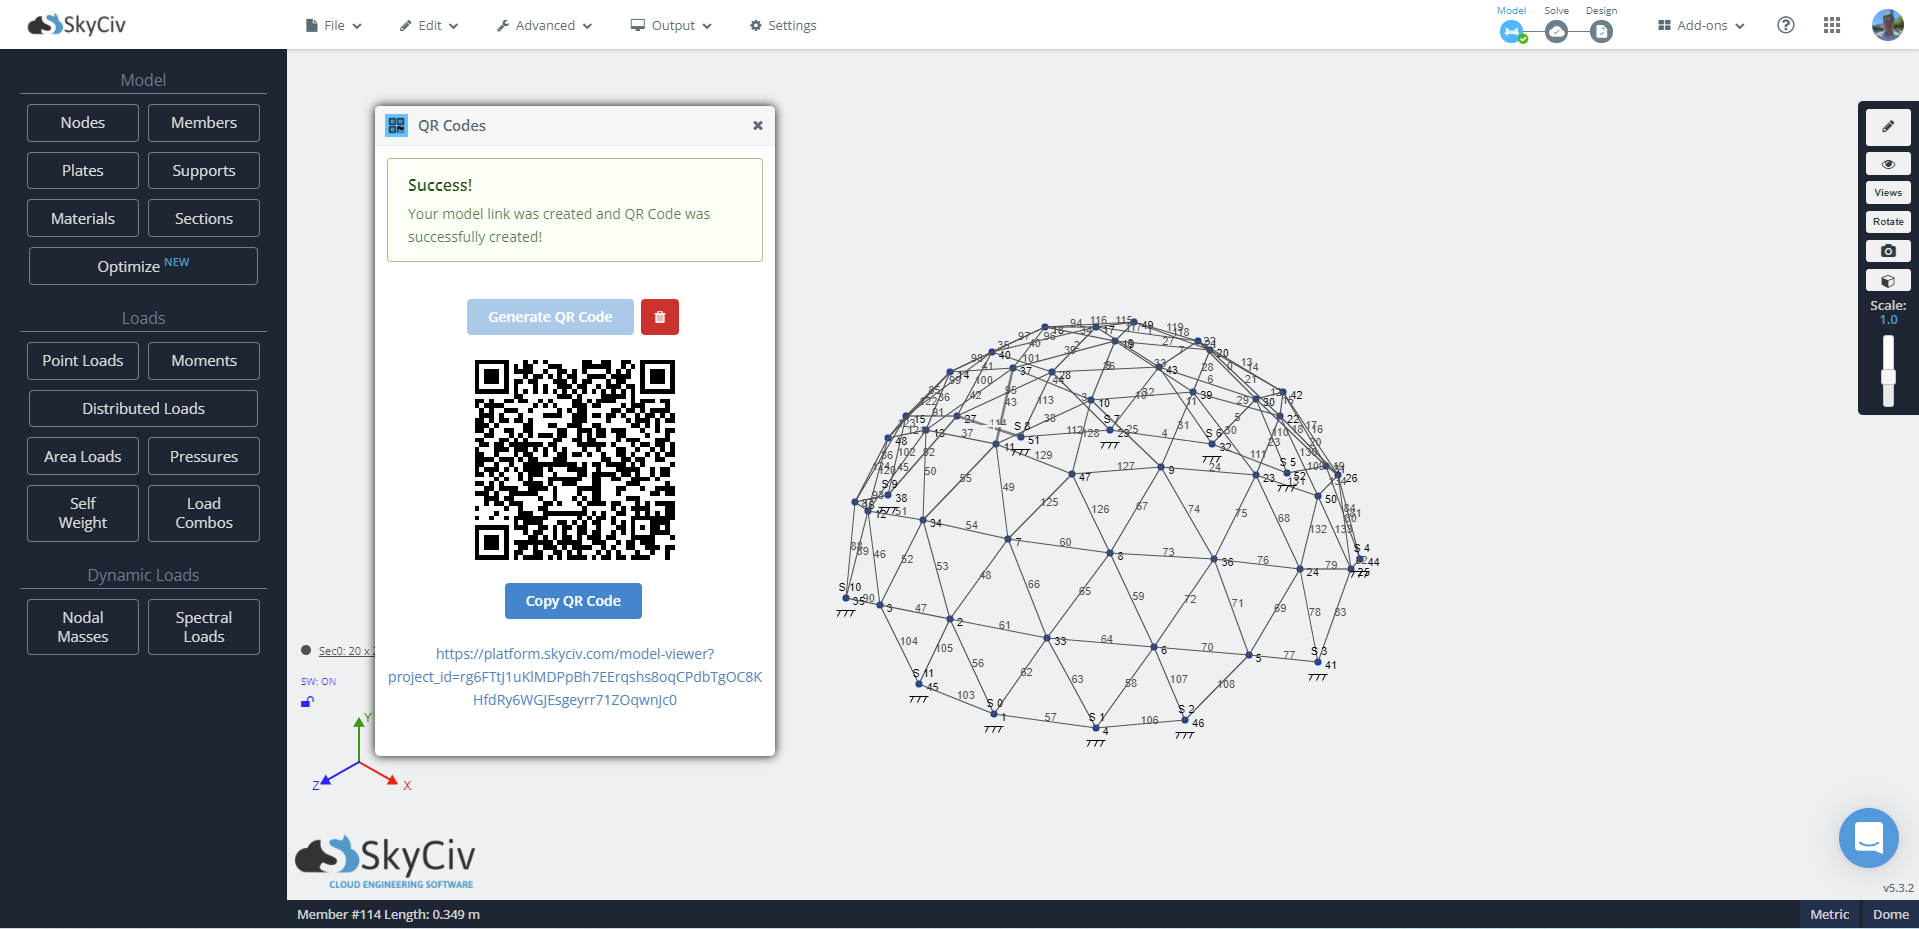The height and width of the screenshot is (929, 1919).
Task: Open the Edit menu
Action: pyautogui.click(x=429, y=25)
